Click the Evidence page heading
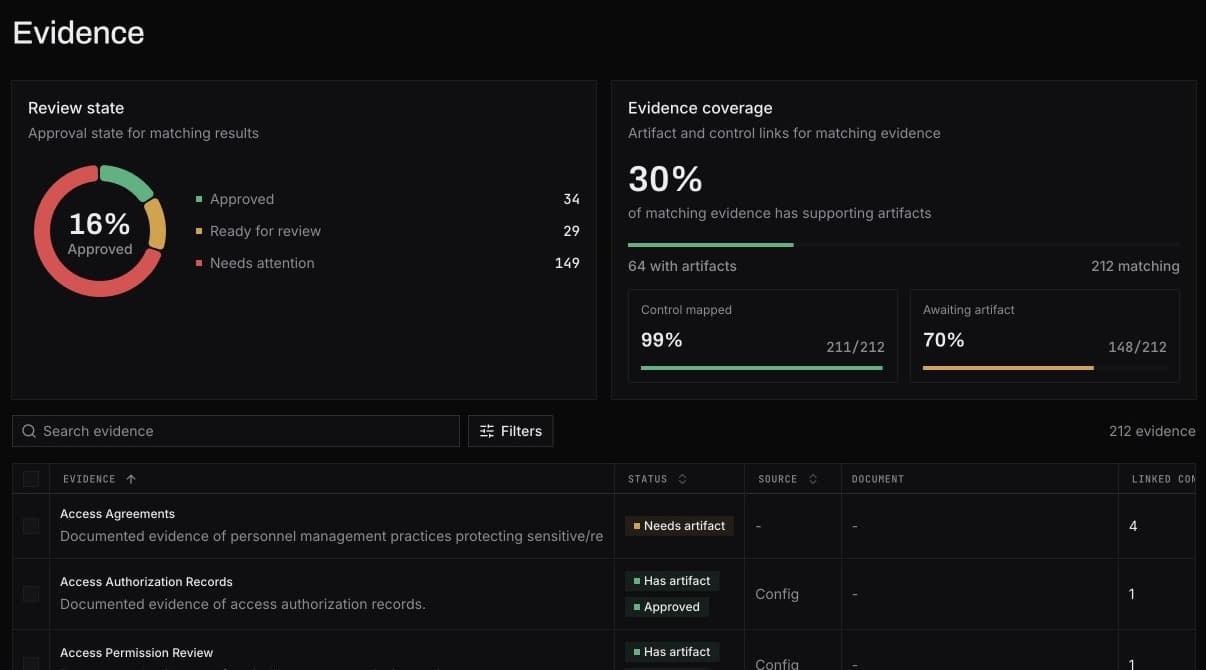This screenshot has width=1206, height=670. (x=78, y=33)
